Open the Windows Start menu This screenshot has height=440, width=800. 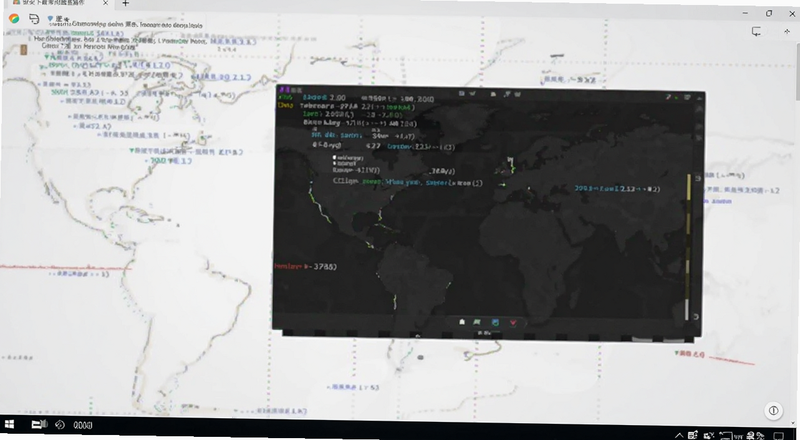(x=9, y=425)
